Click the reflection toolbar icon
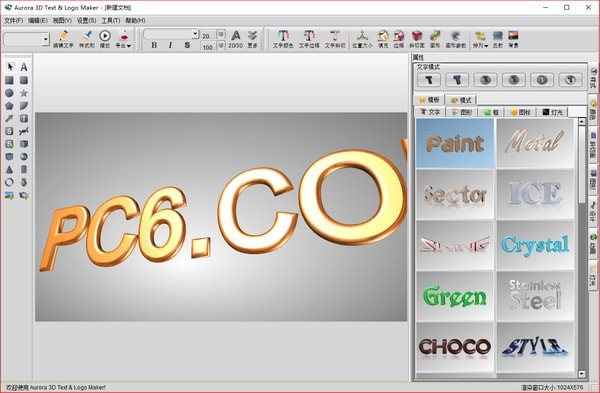Screen dimensions: 600x393 coord(497,39)
